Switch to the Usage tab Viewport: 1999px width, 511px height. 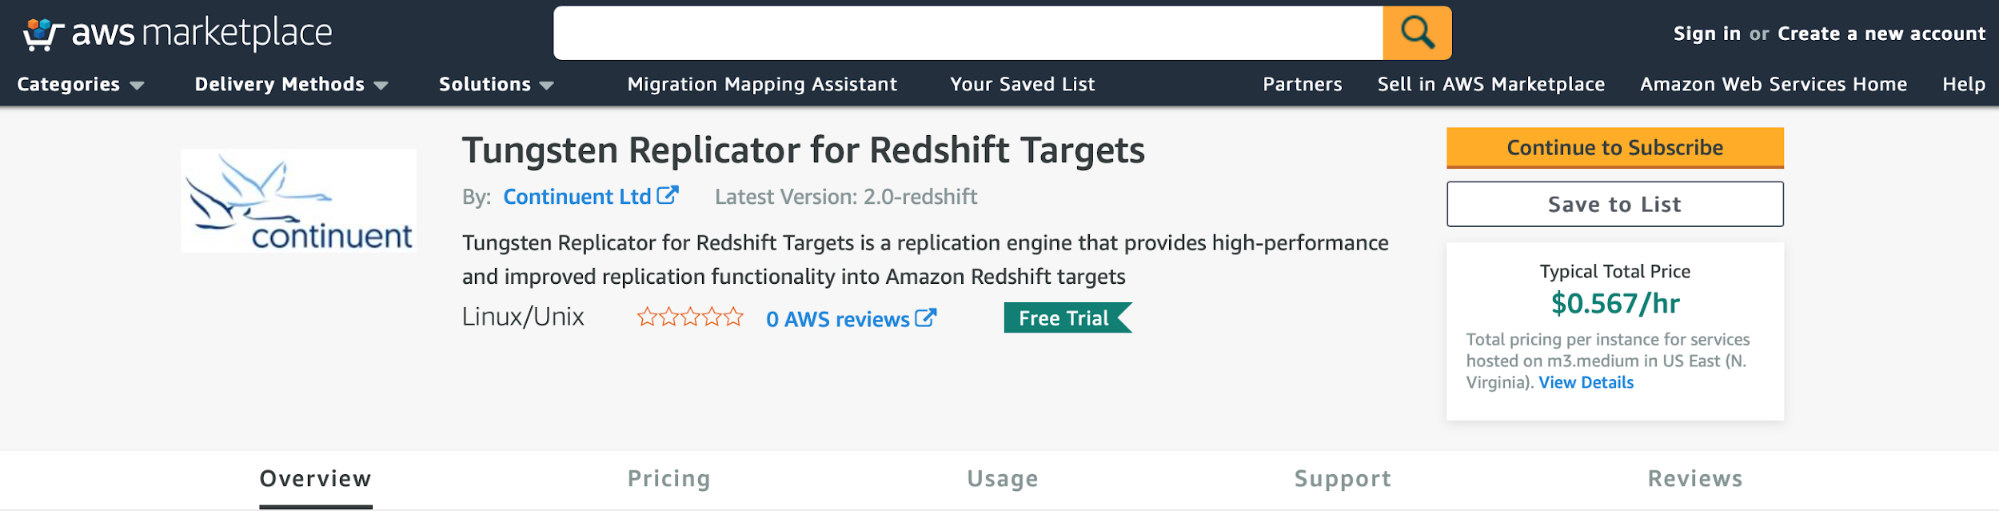coord(1002,479)
